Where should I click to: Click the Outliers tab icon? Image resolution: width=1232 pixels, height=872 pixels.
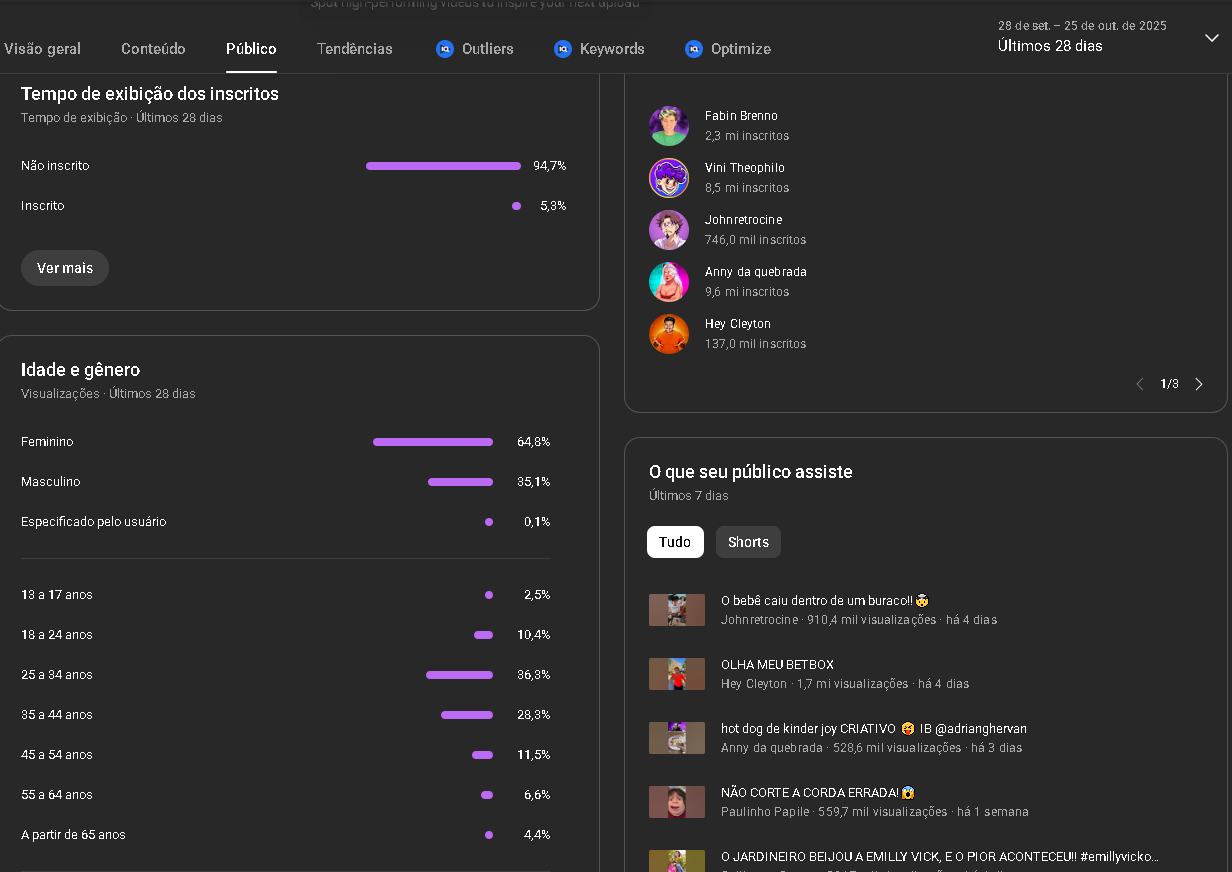coord(445,49)
